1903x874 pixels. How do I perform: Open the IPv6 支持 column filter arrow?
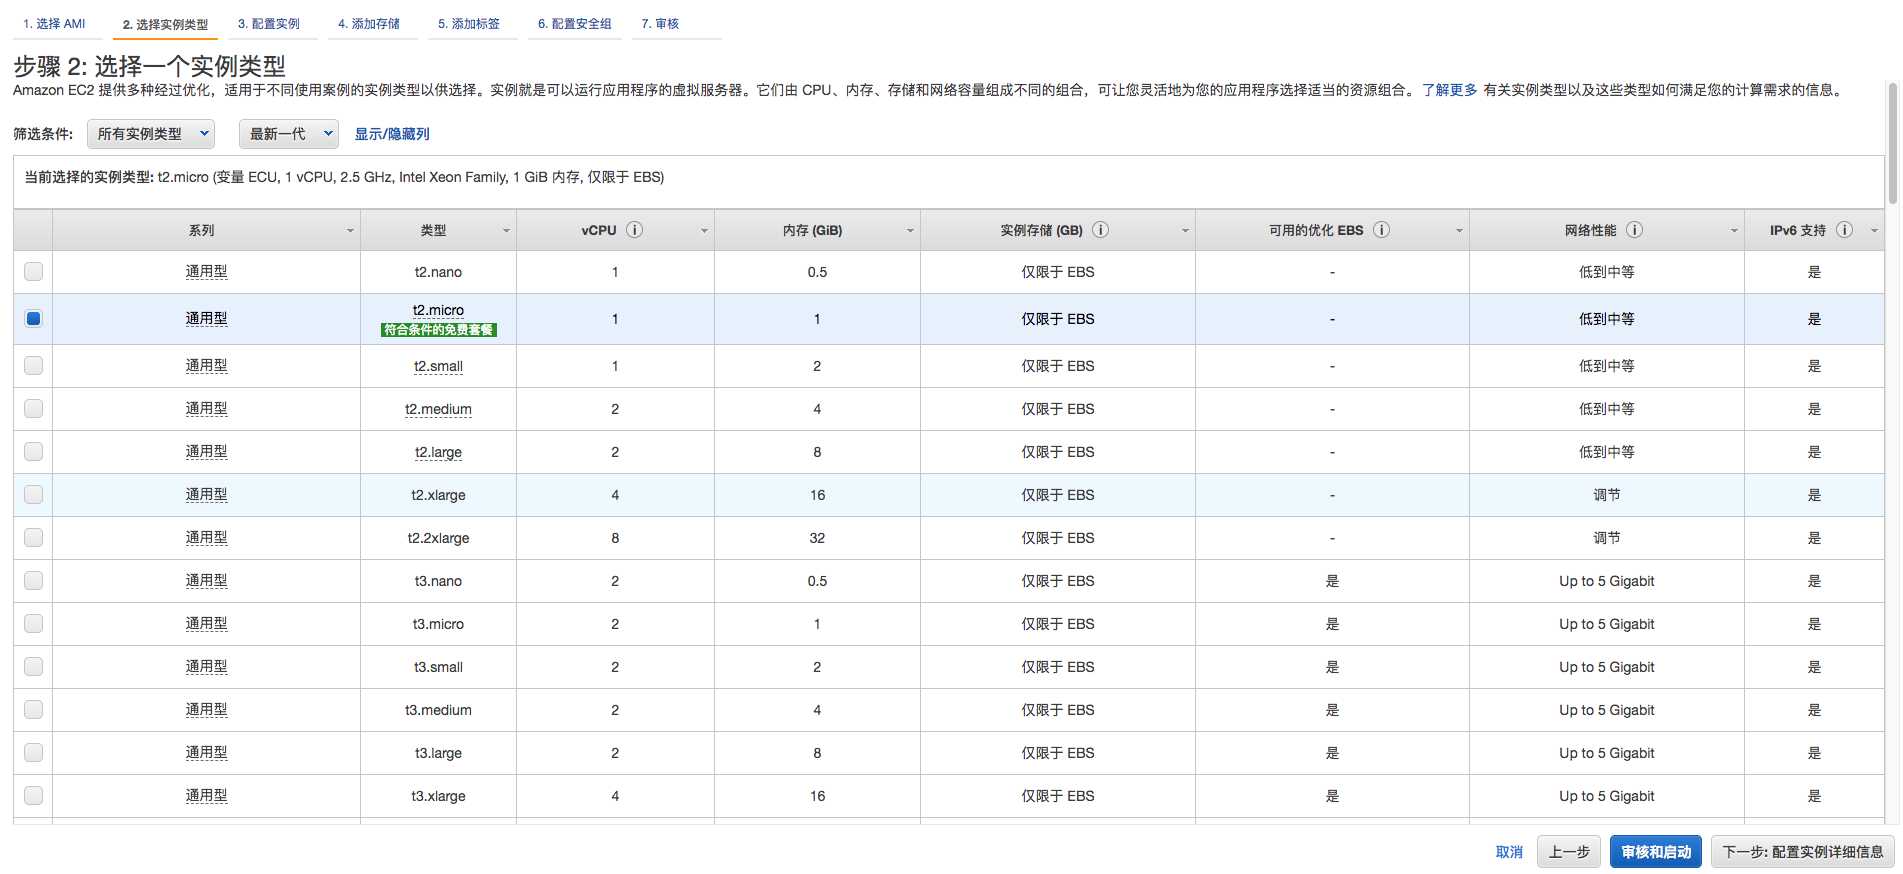tap(1874, 231)
